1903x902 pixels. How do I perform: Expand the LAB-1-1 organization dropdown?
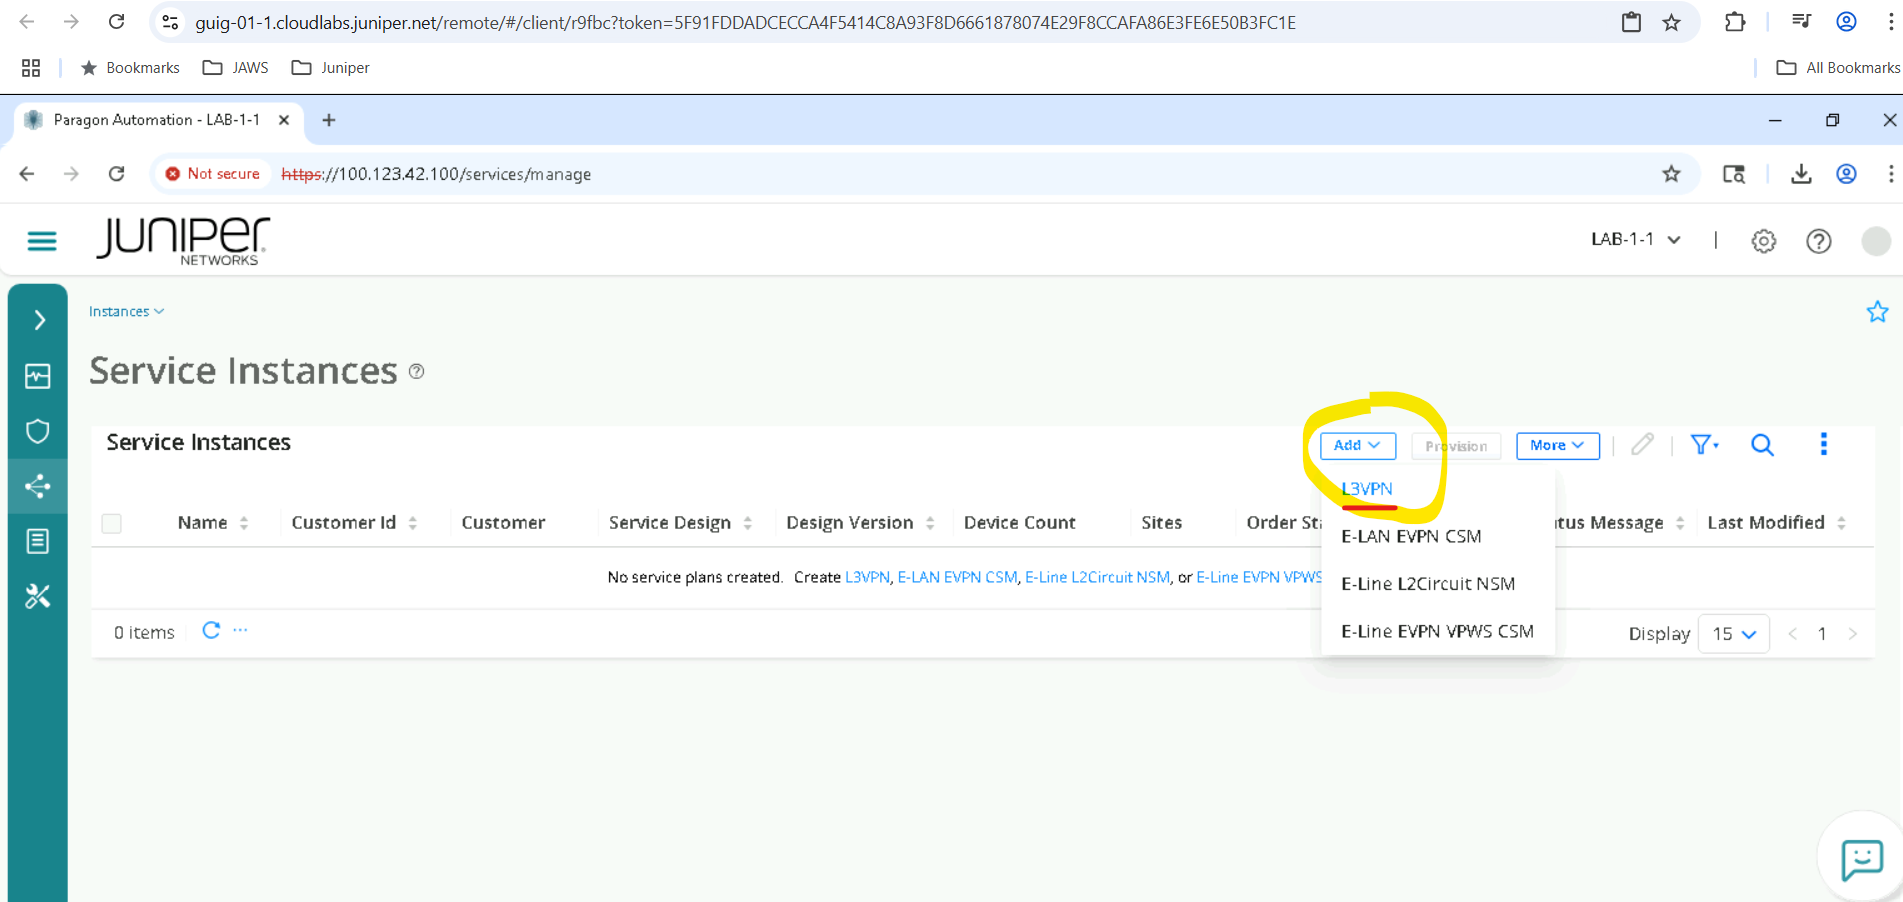pyautogui.click(x=1634, y=239)
